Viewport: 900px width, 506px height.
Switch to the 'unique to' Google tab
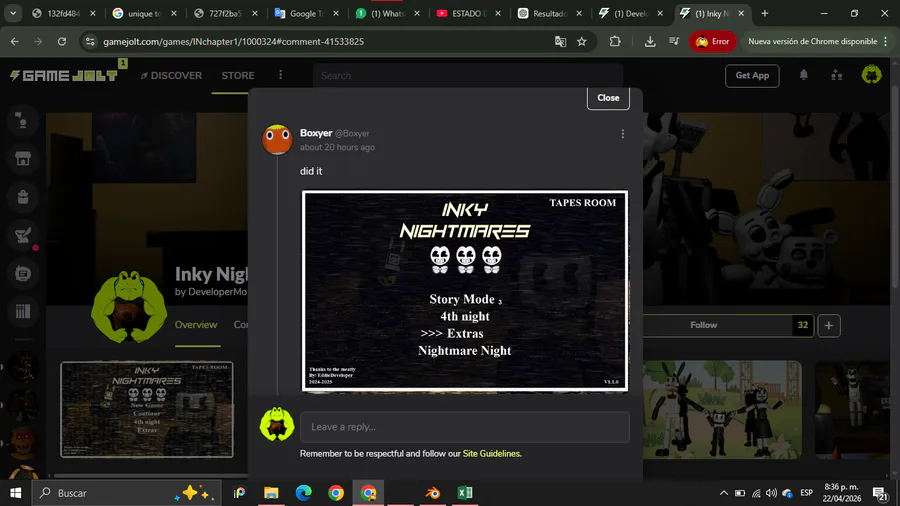(x=145, y=13)
